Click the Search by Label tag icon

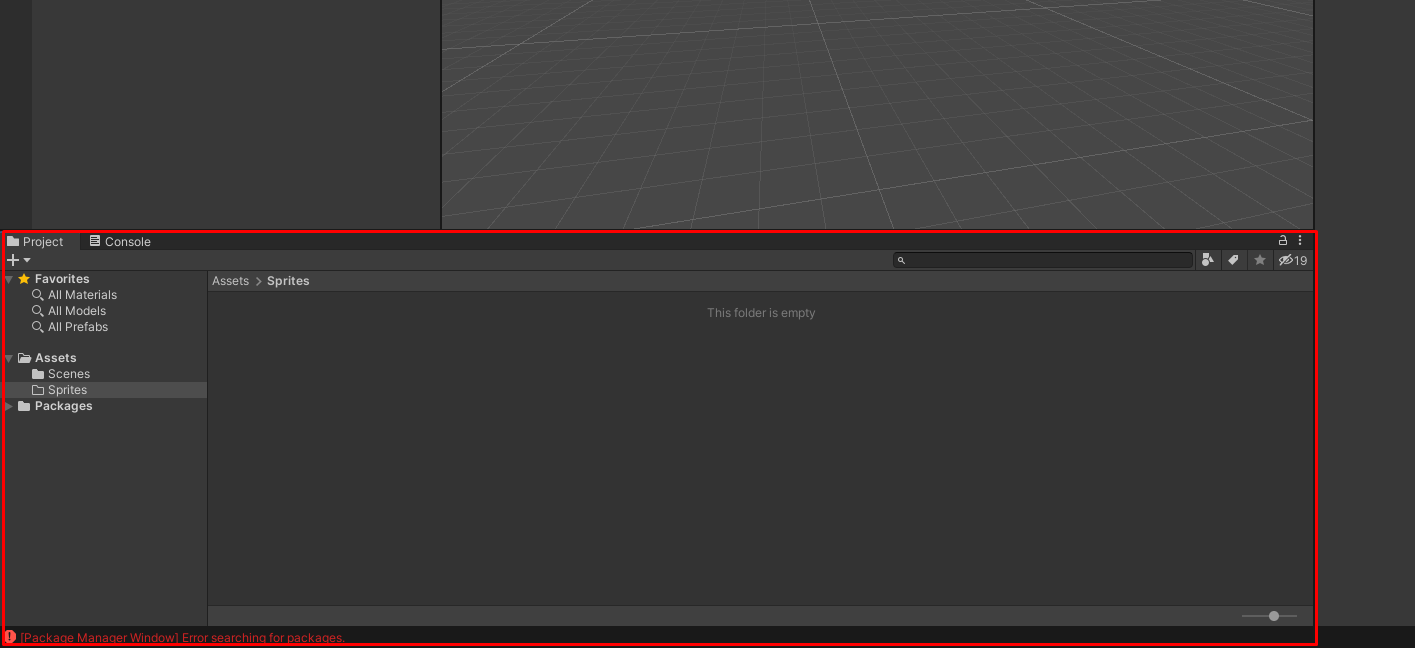point(1234,260)
